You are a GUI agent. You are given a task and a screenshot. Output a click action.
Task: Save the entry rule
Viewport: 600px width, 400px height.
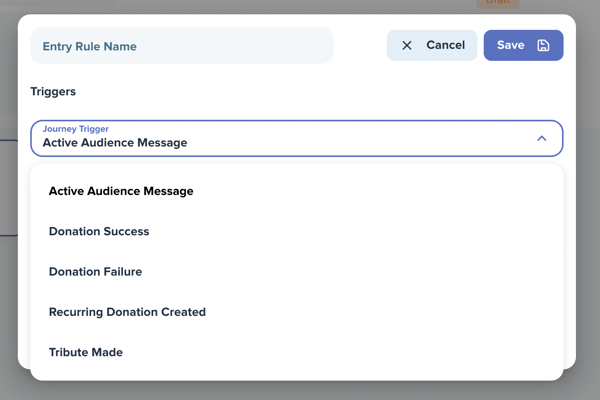click(523, 46)
